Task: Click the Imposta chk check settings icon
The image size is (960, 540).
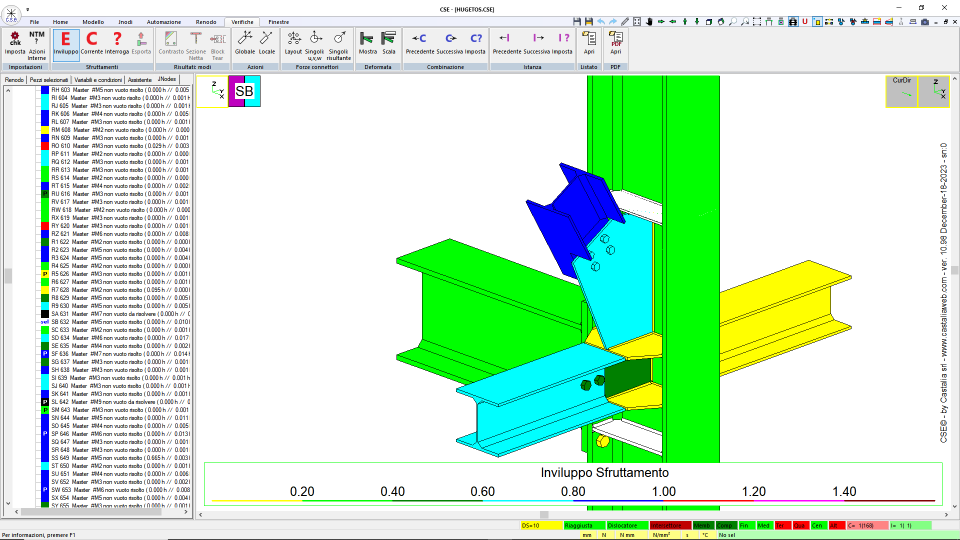Action: (15, 43)
